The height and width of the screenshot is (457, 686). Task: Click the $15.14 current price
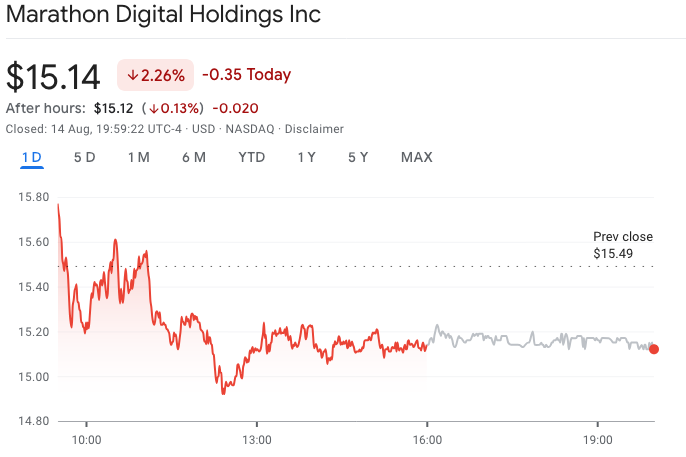(x=56, y=76)
